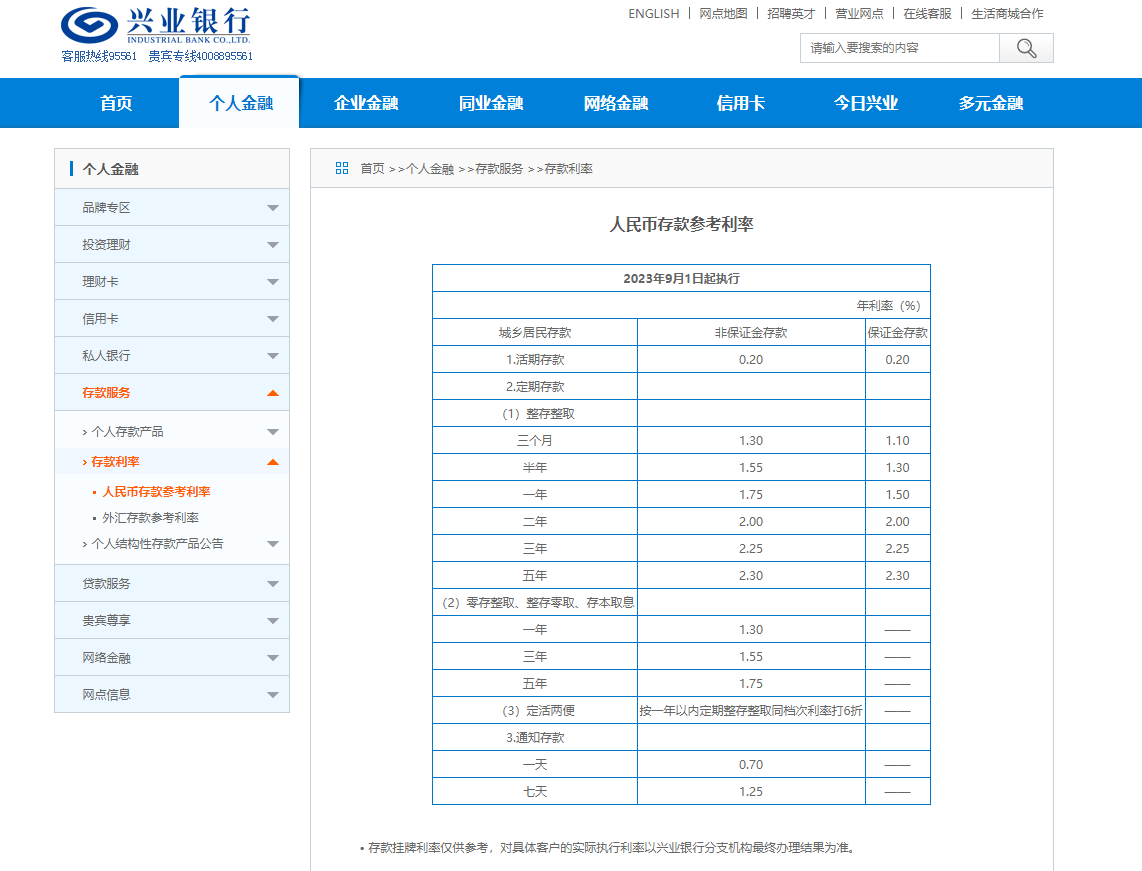Collapse the 存款服务 sidebar section
This screenshot has width=1142, height=871.
[x=273, y=393]
